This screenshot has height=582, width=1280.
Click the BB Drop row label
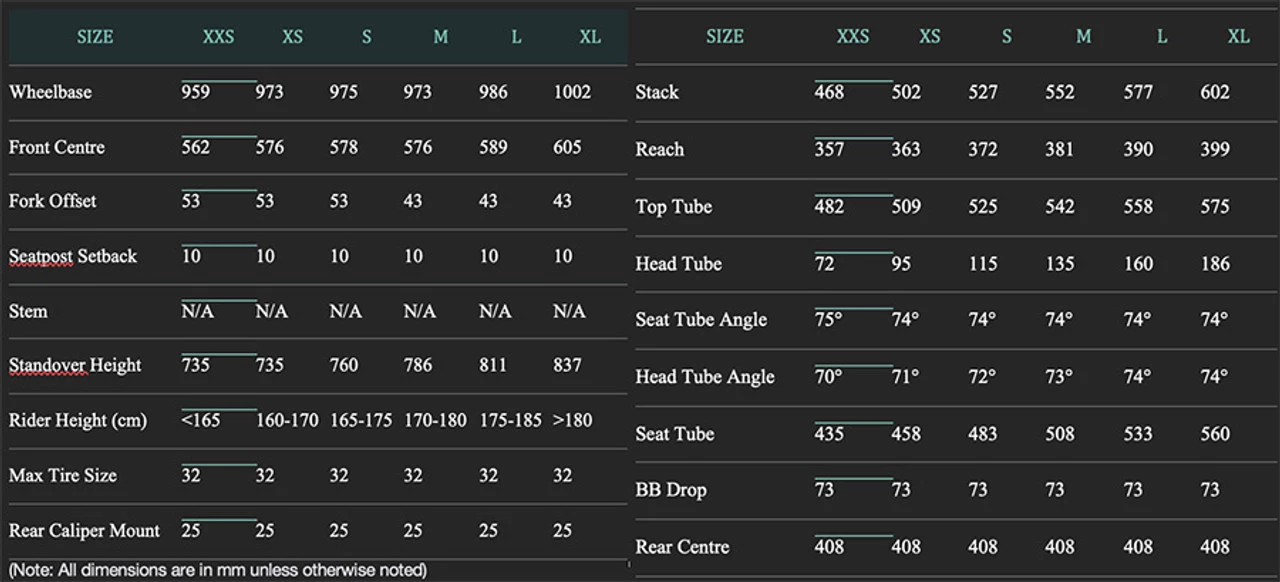[671, 490]
